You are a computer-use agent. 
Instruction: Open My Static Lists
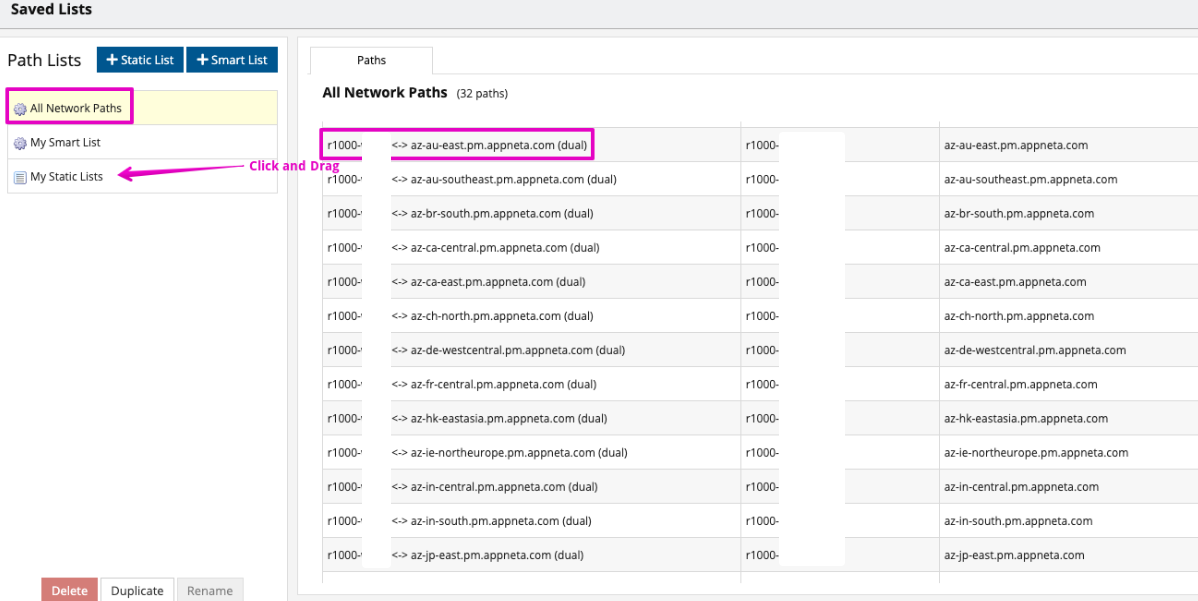[x=66, y=177]
